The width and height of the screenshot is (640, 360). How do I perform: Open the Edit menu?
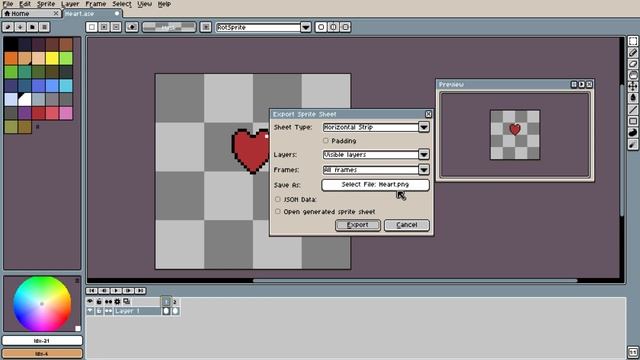pyautogui.click(x=25, y=4)
